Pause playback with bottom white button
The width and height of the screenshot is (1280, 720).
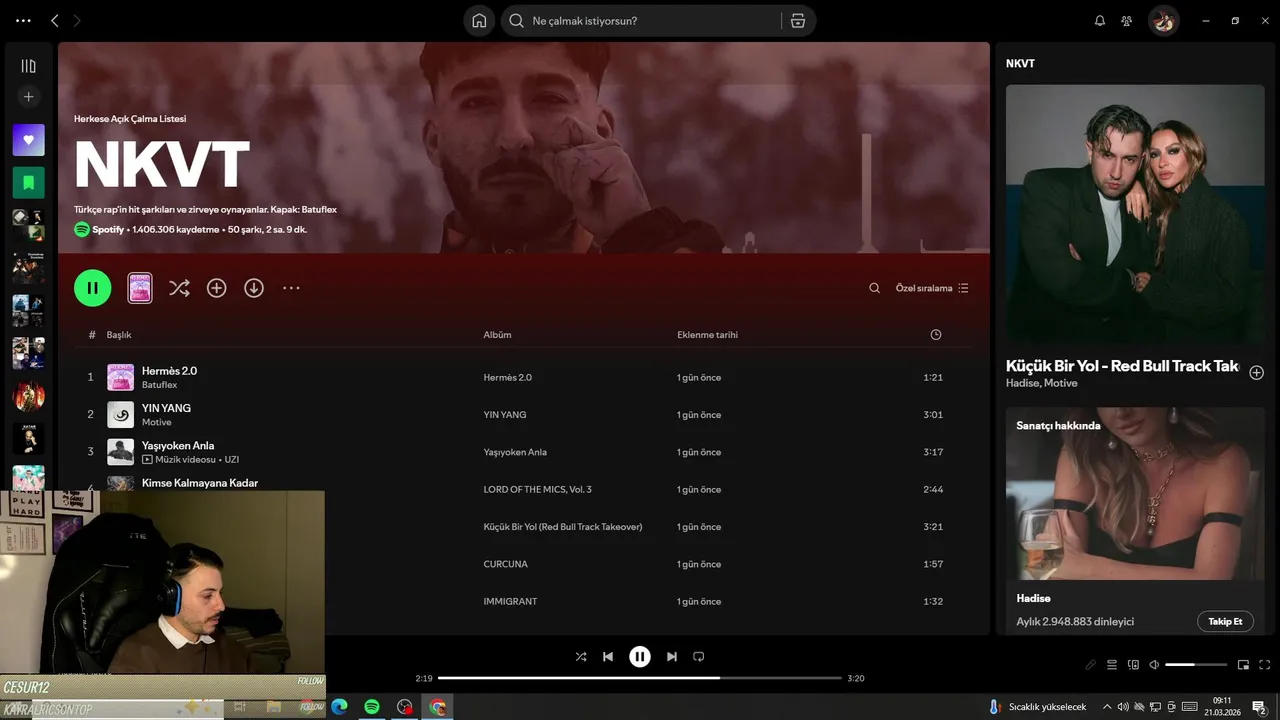pos(640,657)
